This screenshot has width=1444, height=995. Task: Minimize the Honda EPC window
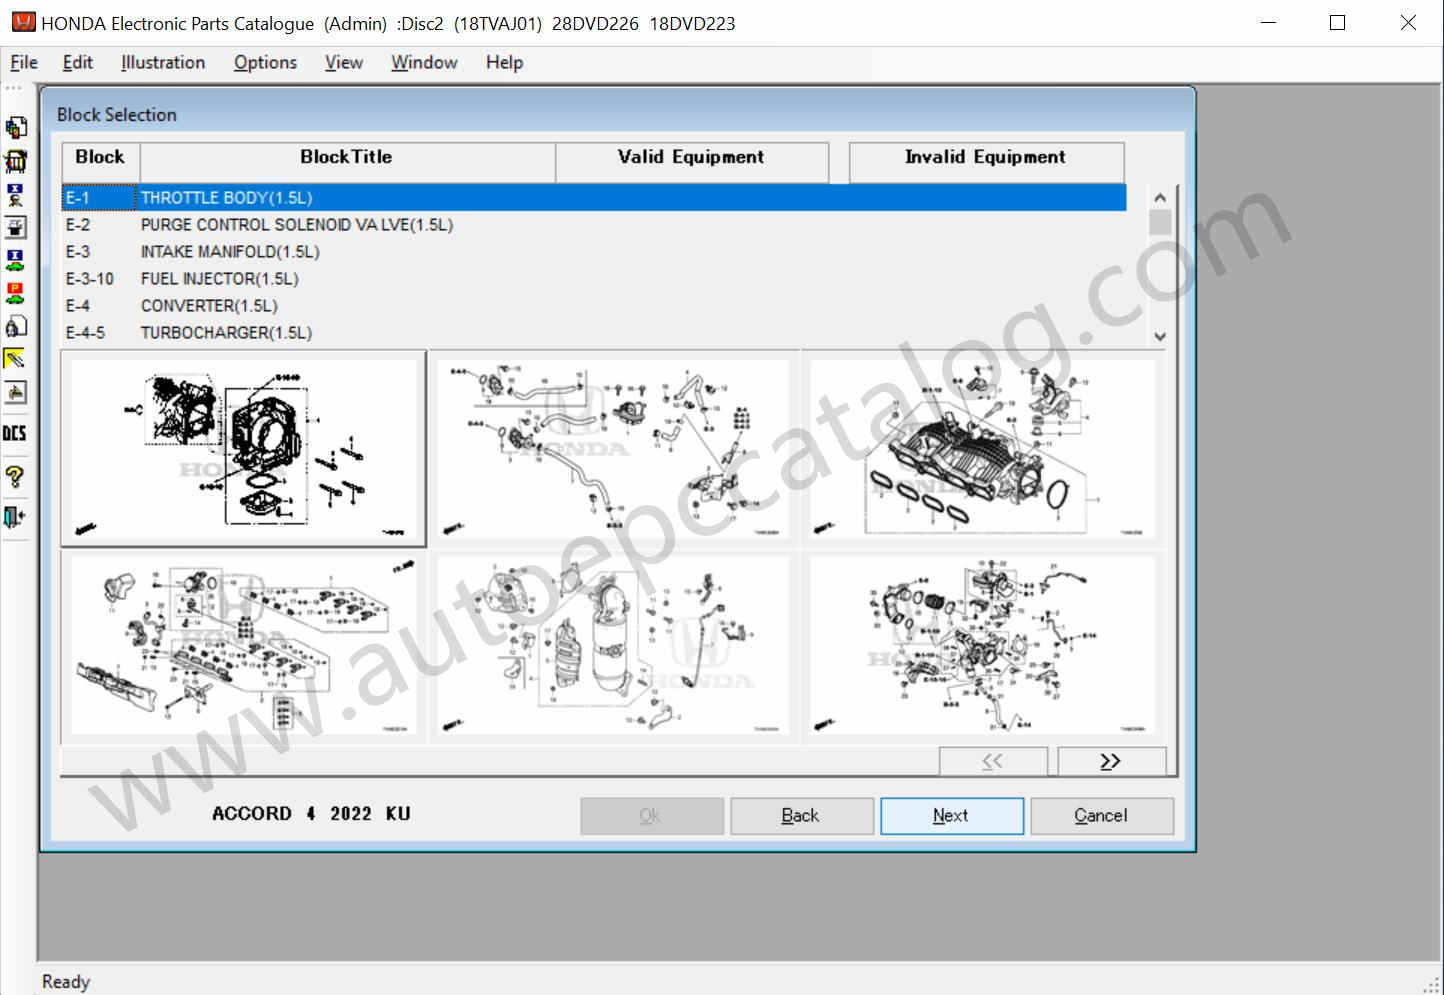tap(1268, 22)
